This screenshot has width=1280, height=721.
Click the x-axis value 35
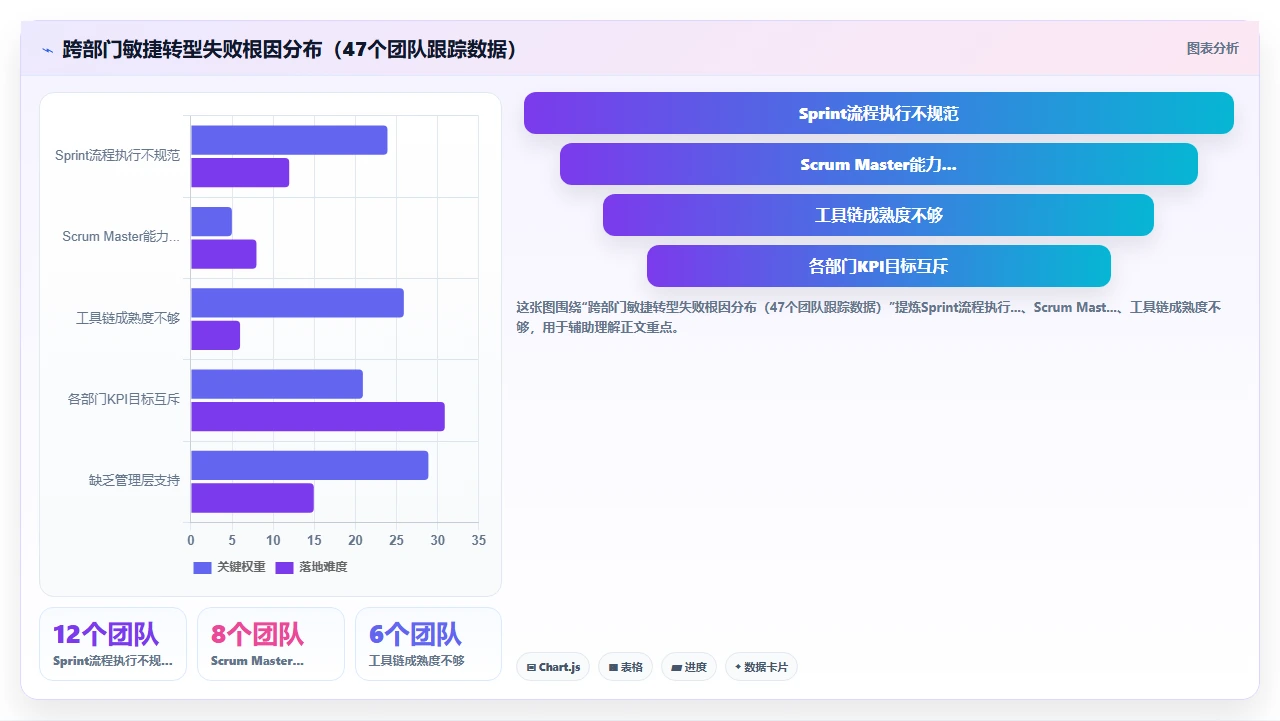pyautogui.click(x=478, y=541)
